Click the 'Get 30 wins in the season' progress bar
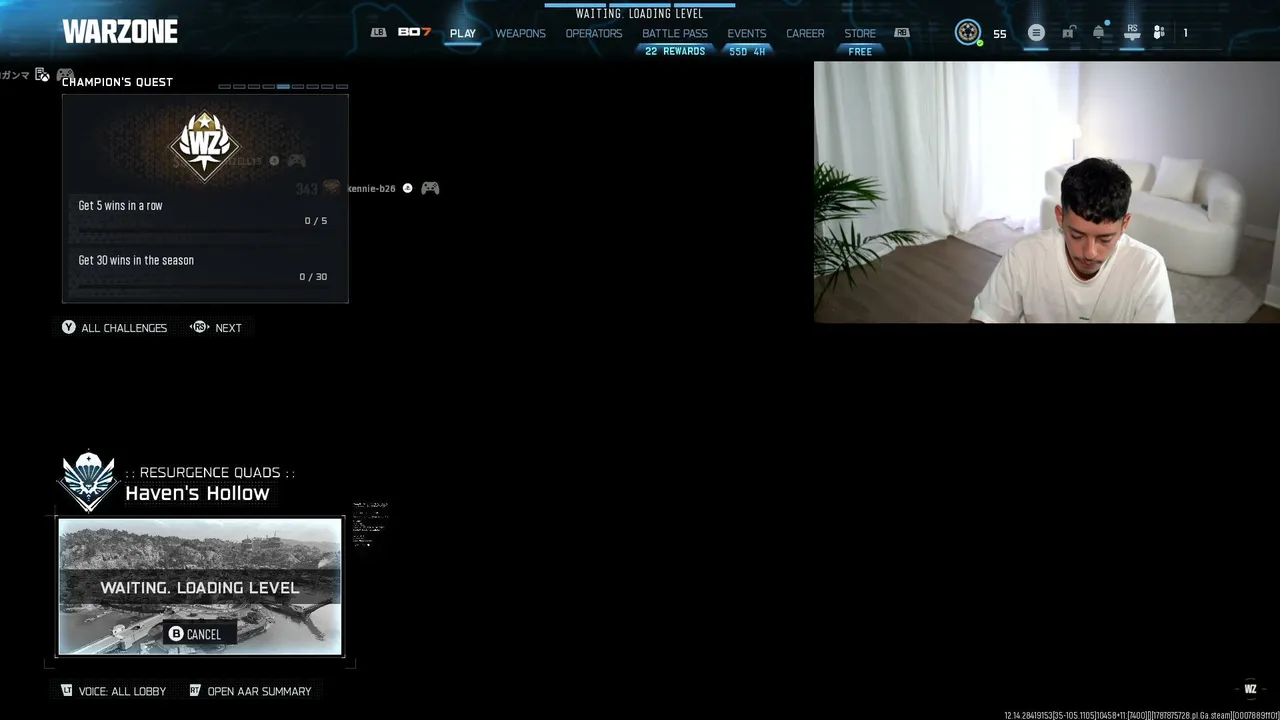 [203, 286]
